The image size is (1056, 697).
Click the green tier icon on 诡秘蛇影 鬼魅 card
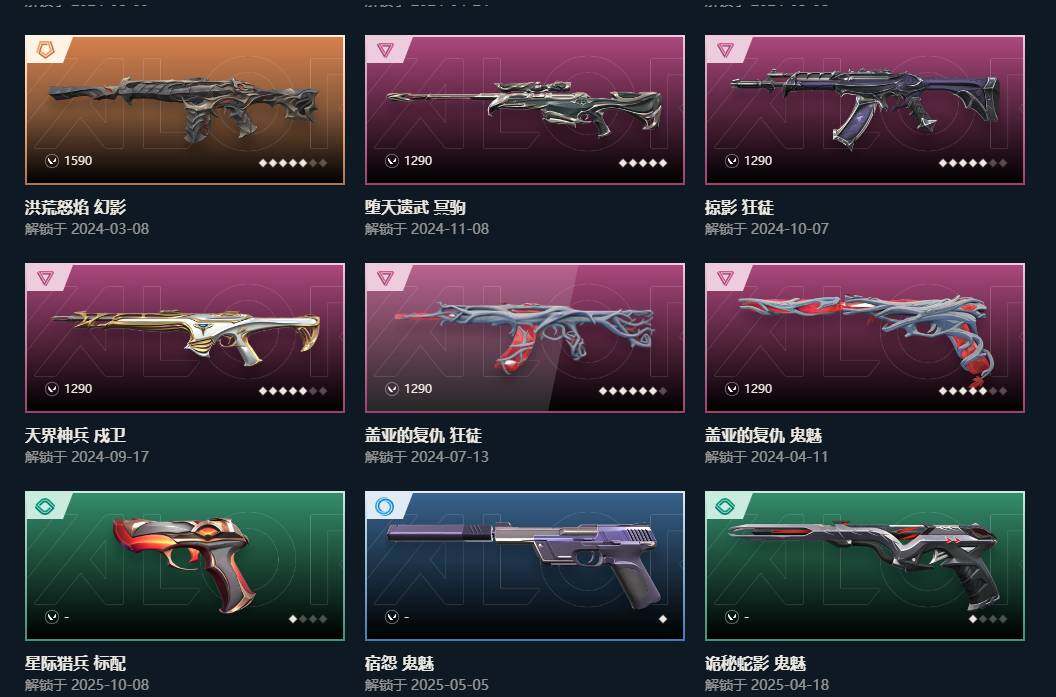(725, 506)
